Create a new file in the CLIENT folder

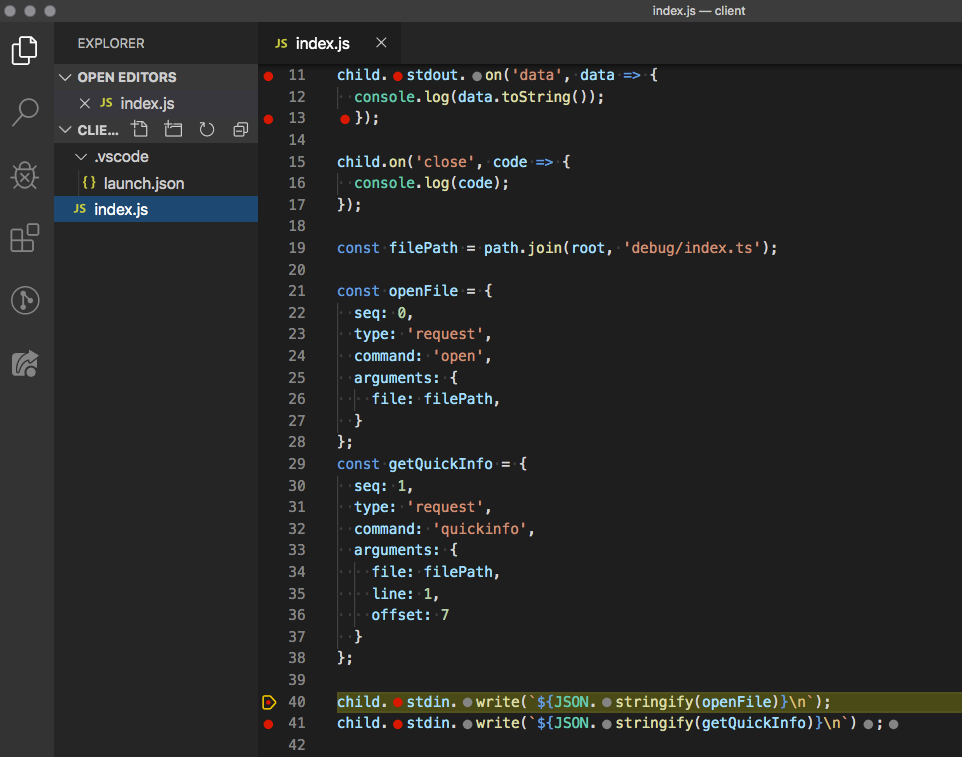click(139, 129)
